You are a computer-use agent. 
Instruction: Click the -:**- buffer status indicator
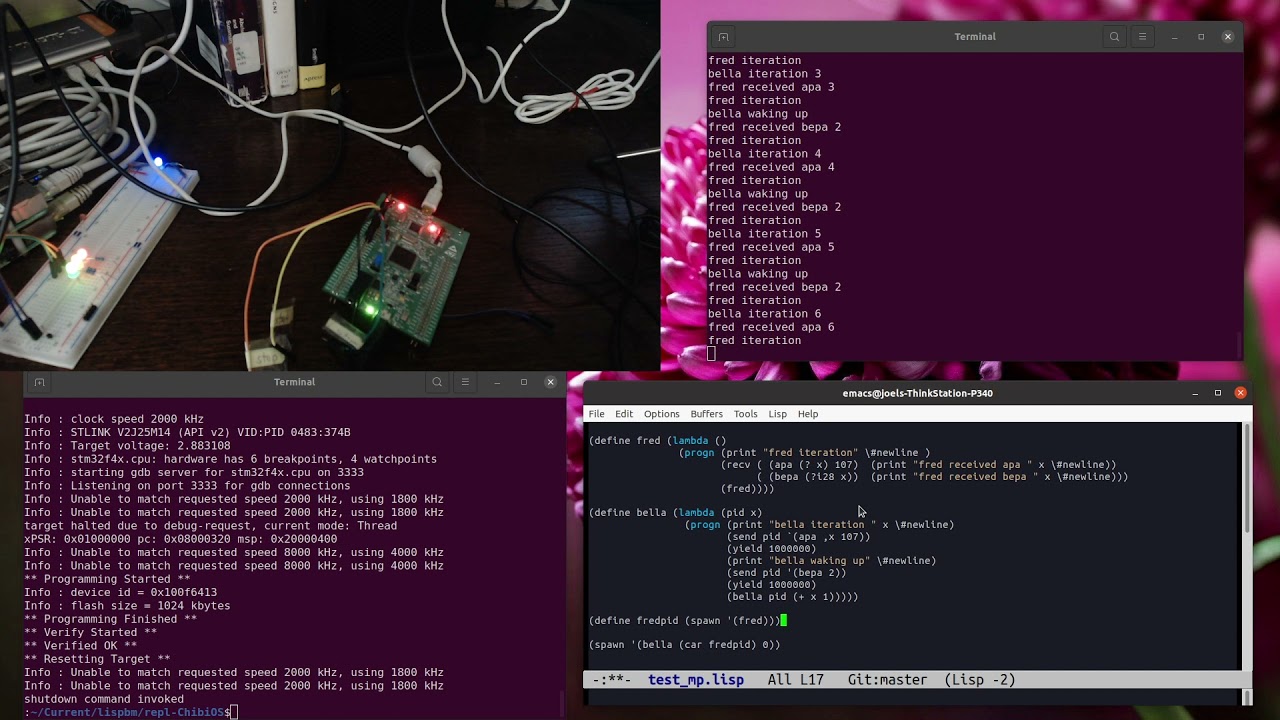click(612, 680)
